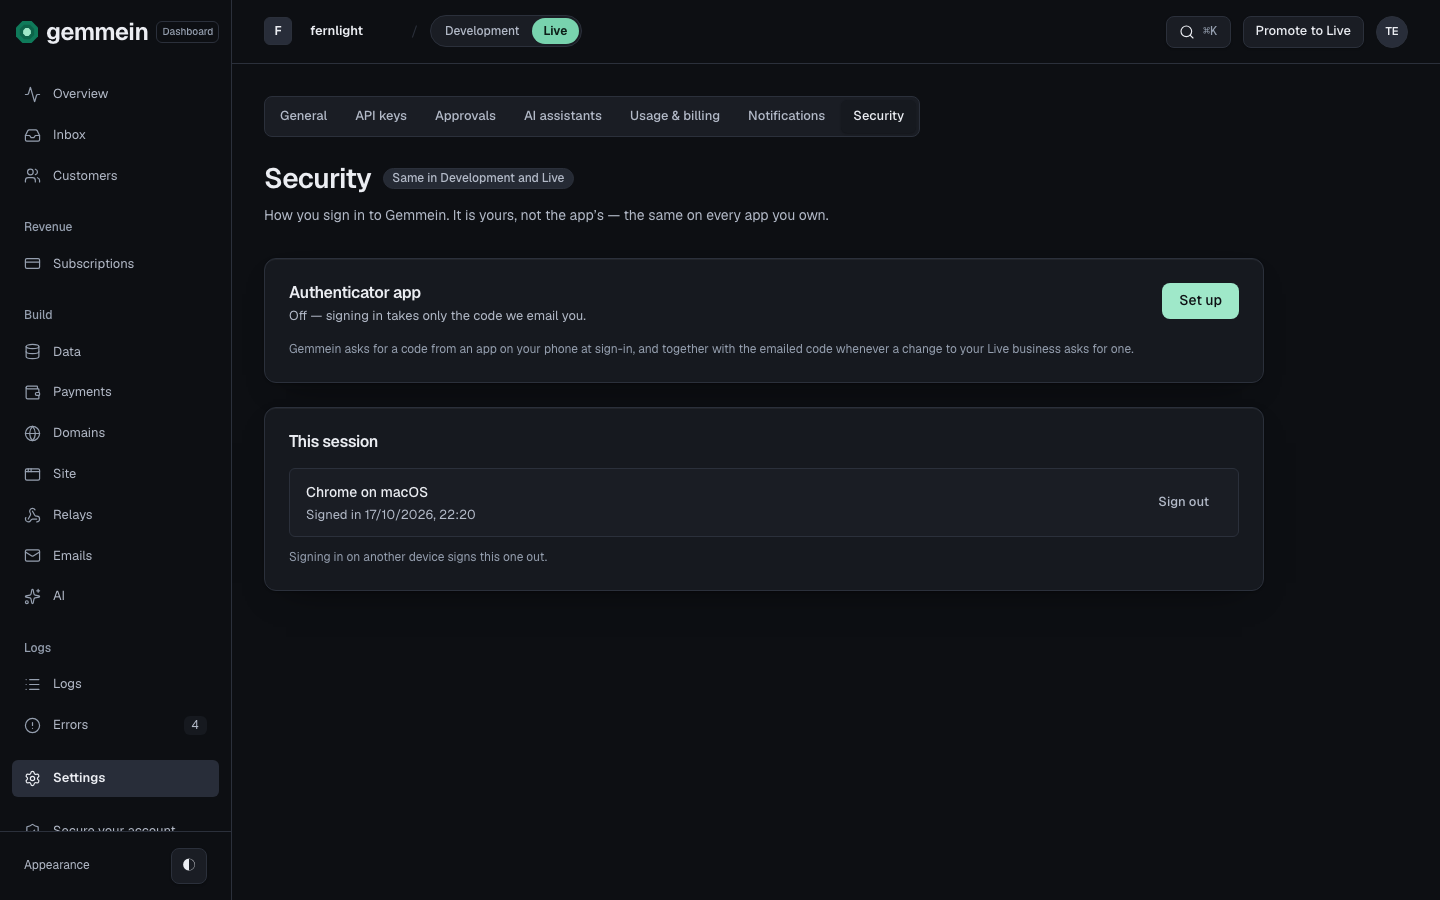The width and height of the screenshot is (1440, 900).
Task: Click the Relays webhook icon
Action: click(x=33, y=515)
